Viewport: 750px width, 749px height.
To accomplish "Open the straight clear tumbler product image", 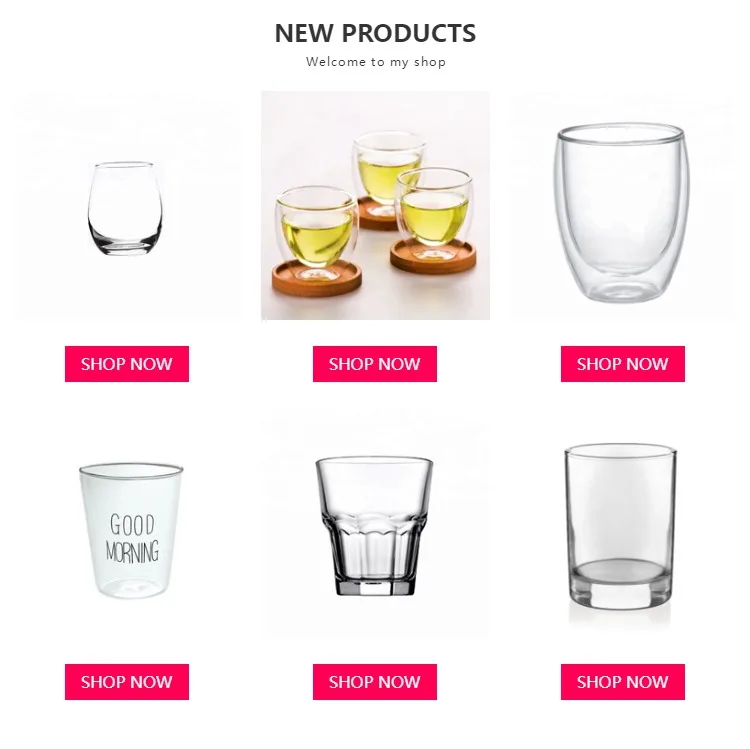I will pyautogui.click(x=621, y=527).
